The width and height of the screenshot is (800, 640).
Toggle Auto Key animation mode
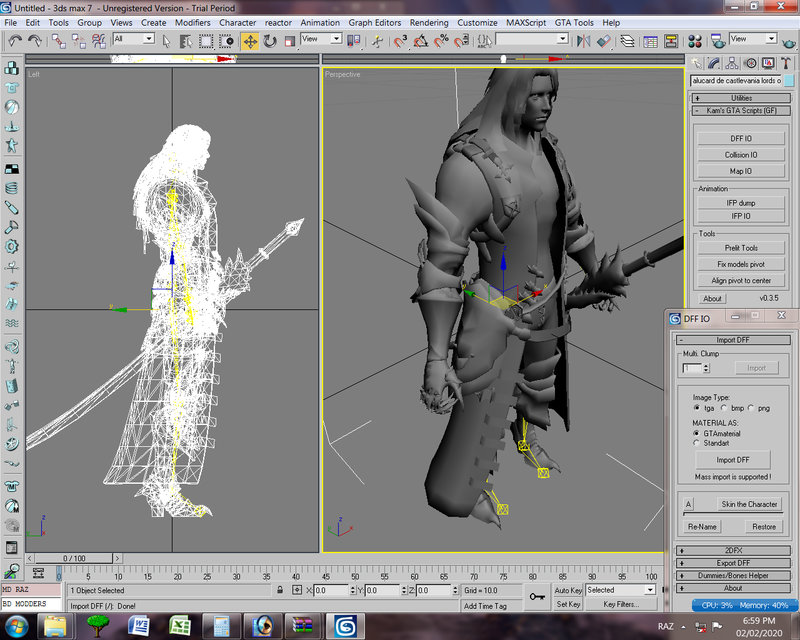[x=568, y=590]
